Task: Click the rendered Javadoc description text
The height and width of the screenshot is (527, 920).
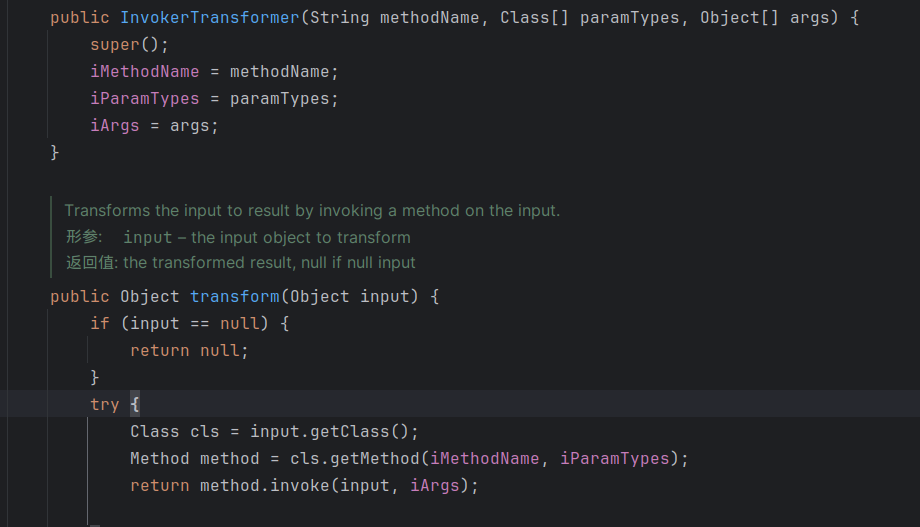Action: (312, 211)
